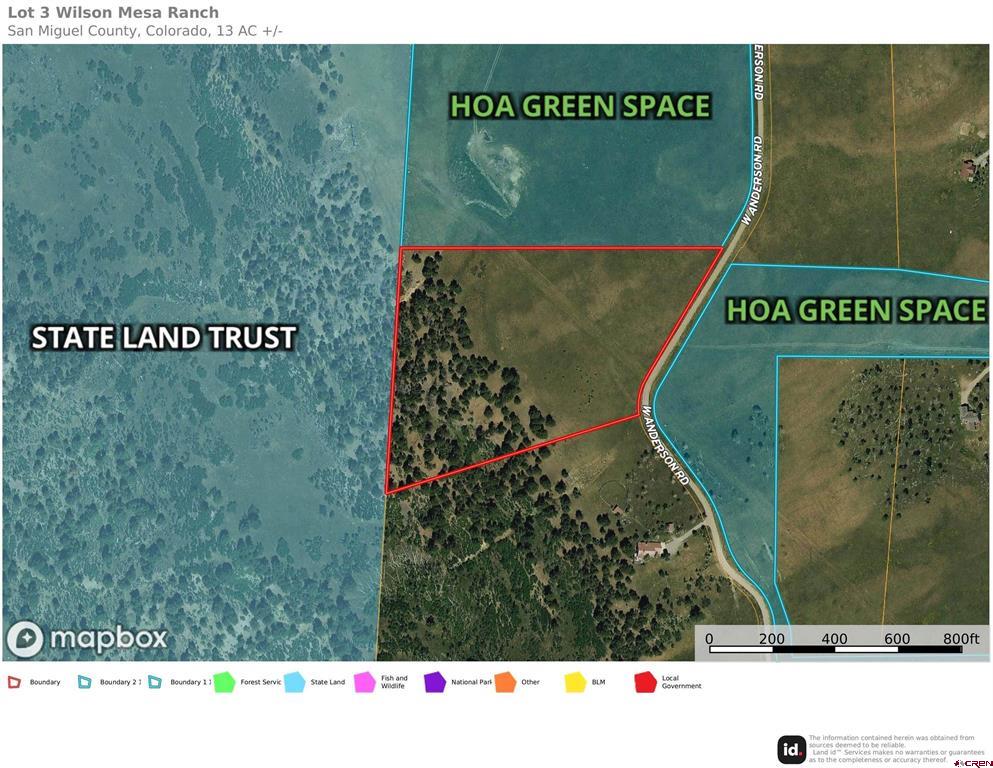This screenshot has height=768, width=993.
Task: Click the W Anderson Rd label below the lot corner
Action: click(x=667, y=446)
